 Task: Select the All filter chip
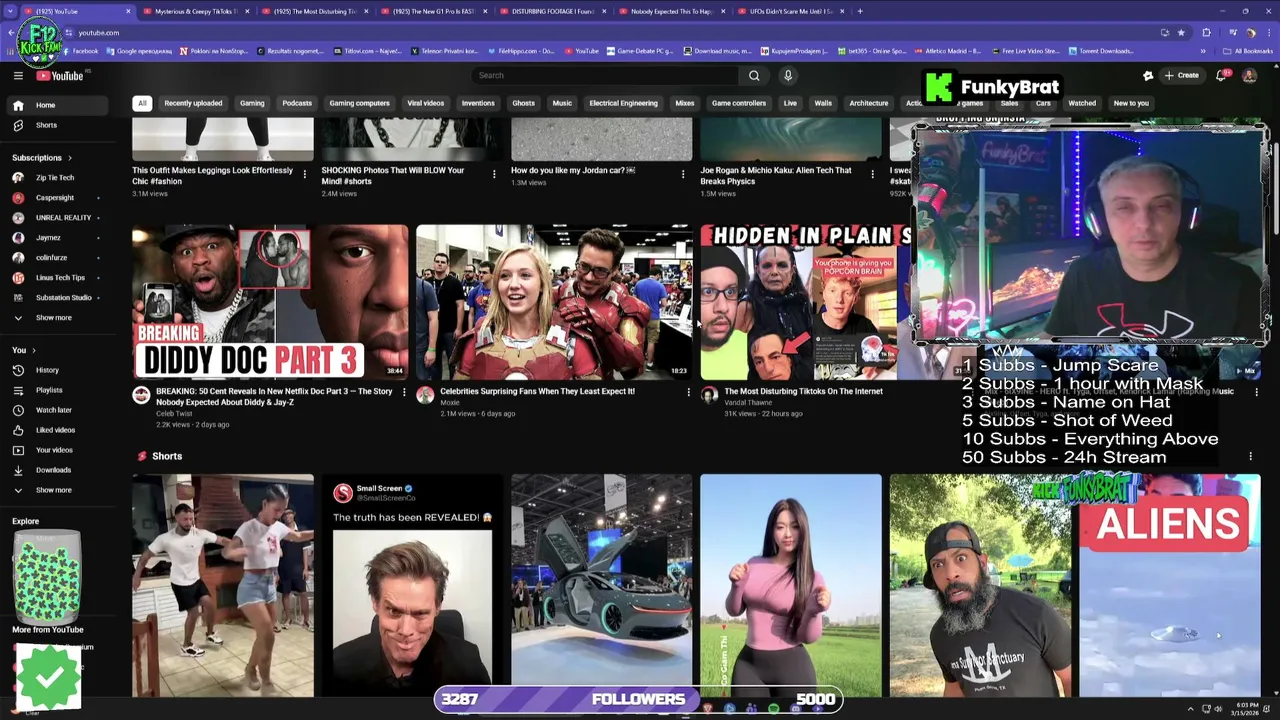click(142, 103)
